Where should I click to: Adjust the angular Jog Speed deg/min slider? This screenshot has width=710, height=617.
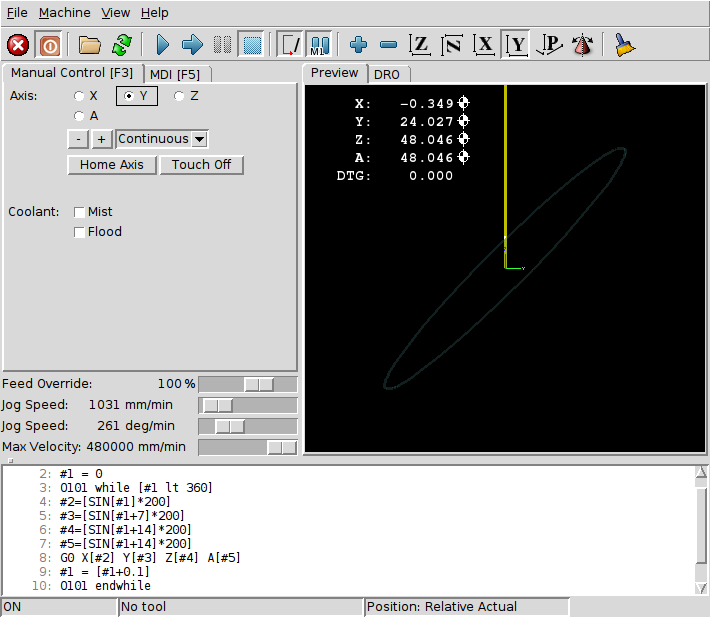(248, 426)
